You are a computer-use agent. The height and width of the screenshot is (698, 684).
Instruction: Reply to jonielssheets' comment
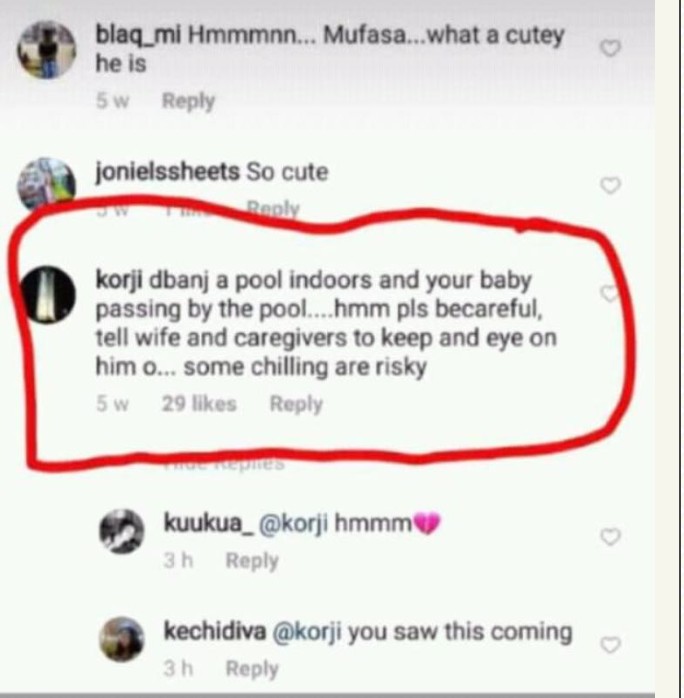click(273, 208)
